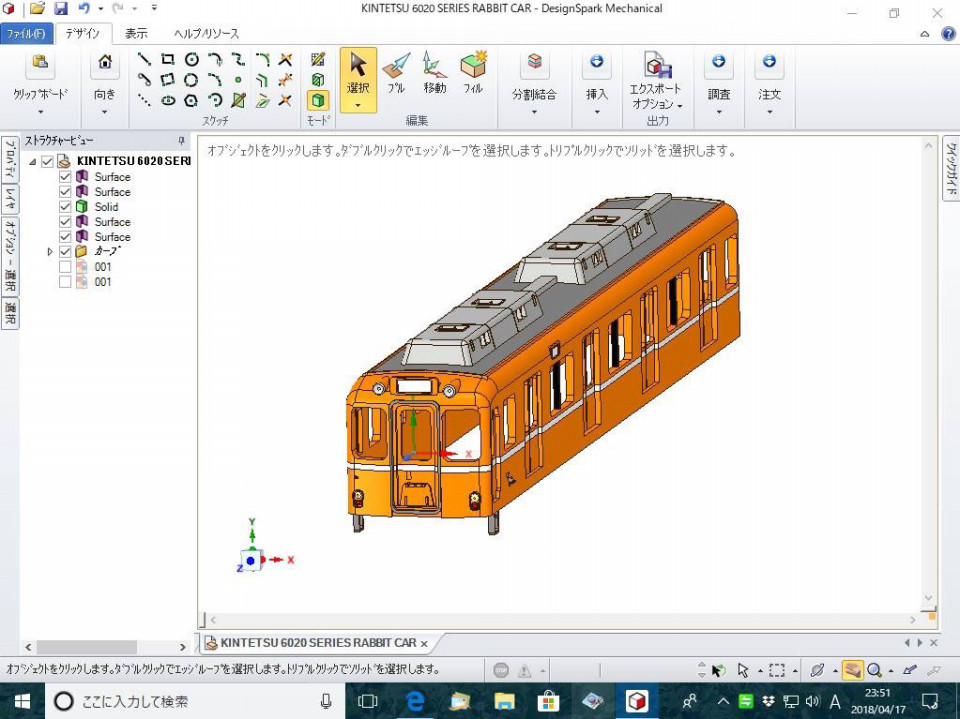Select the Line sketch tool

click(144, 59)
